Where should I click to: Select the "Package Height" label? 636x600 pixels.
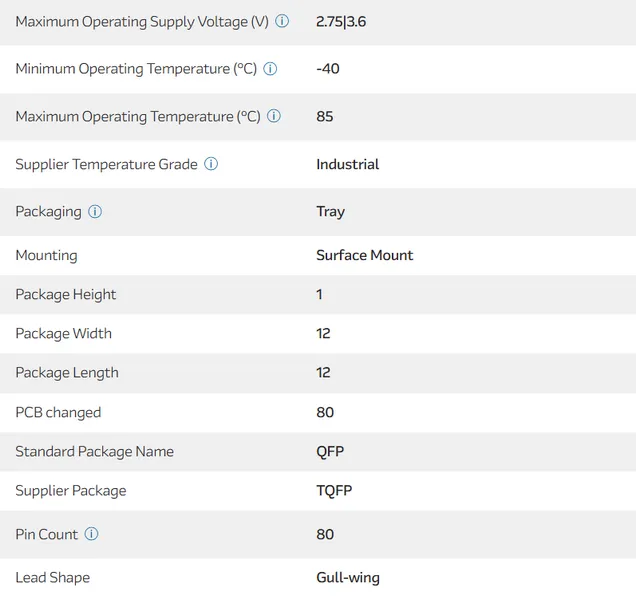65,295
